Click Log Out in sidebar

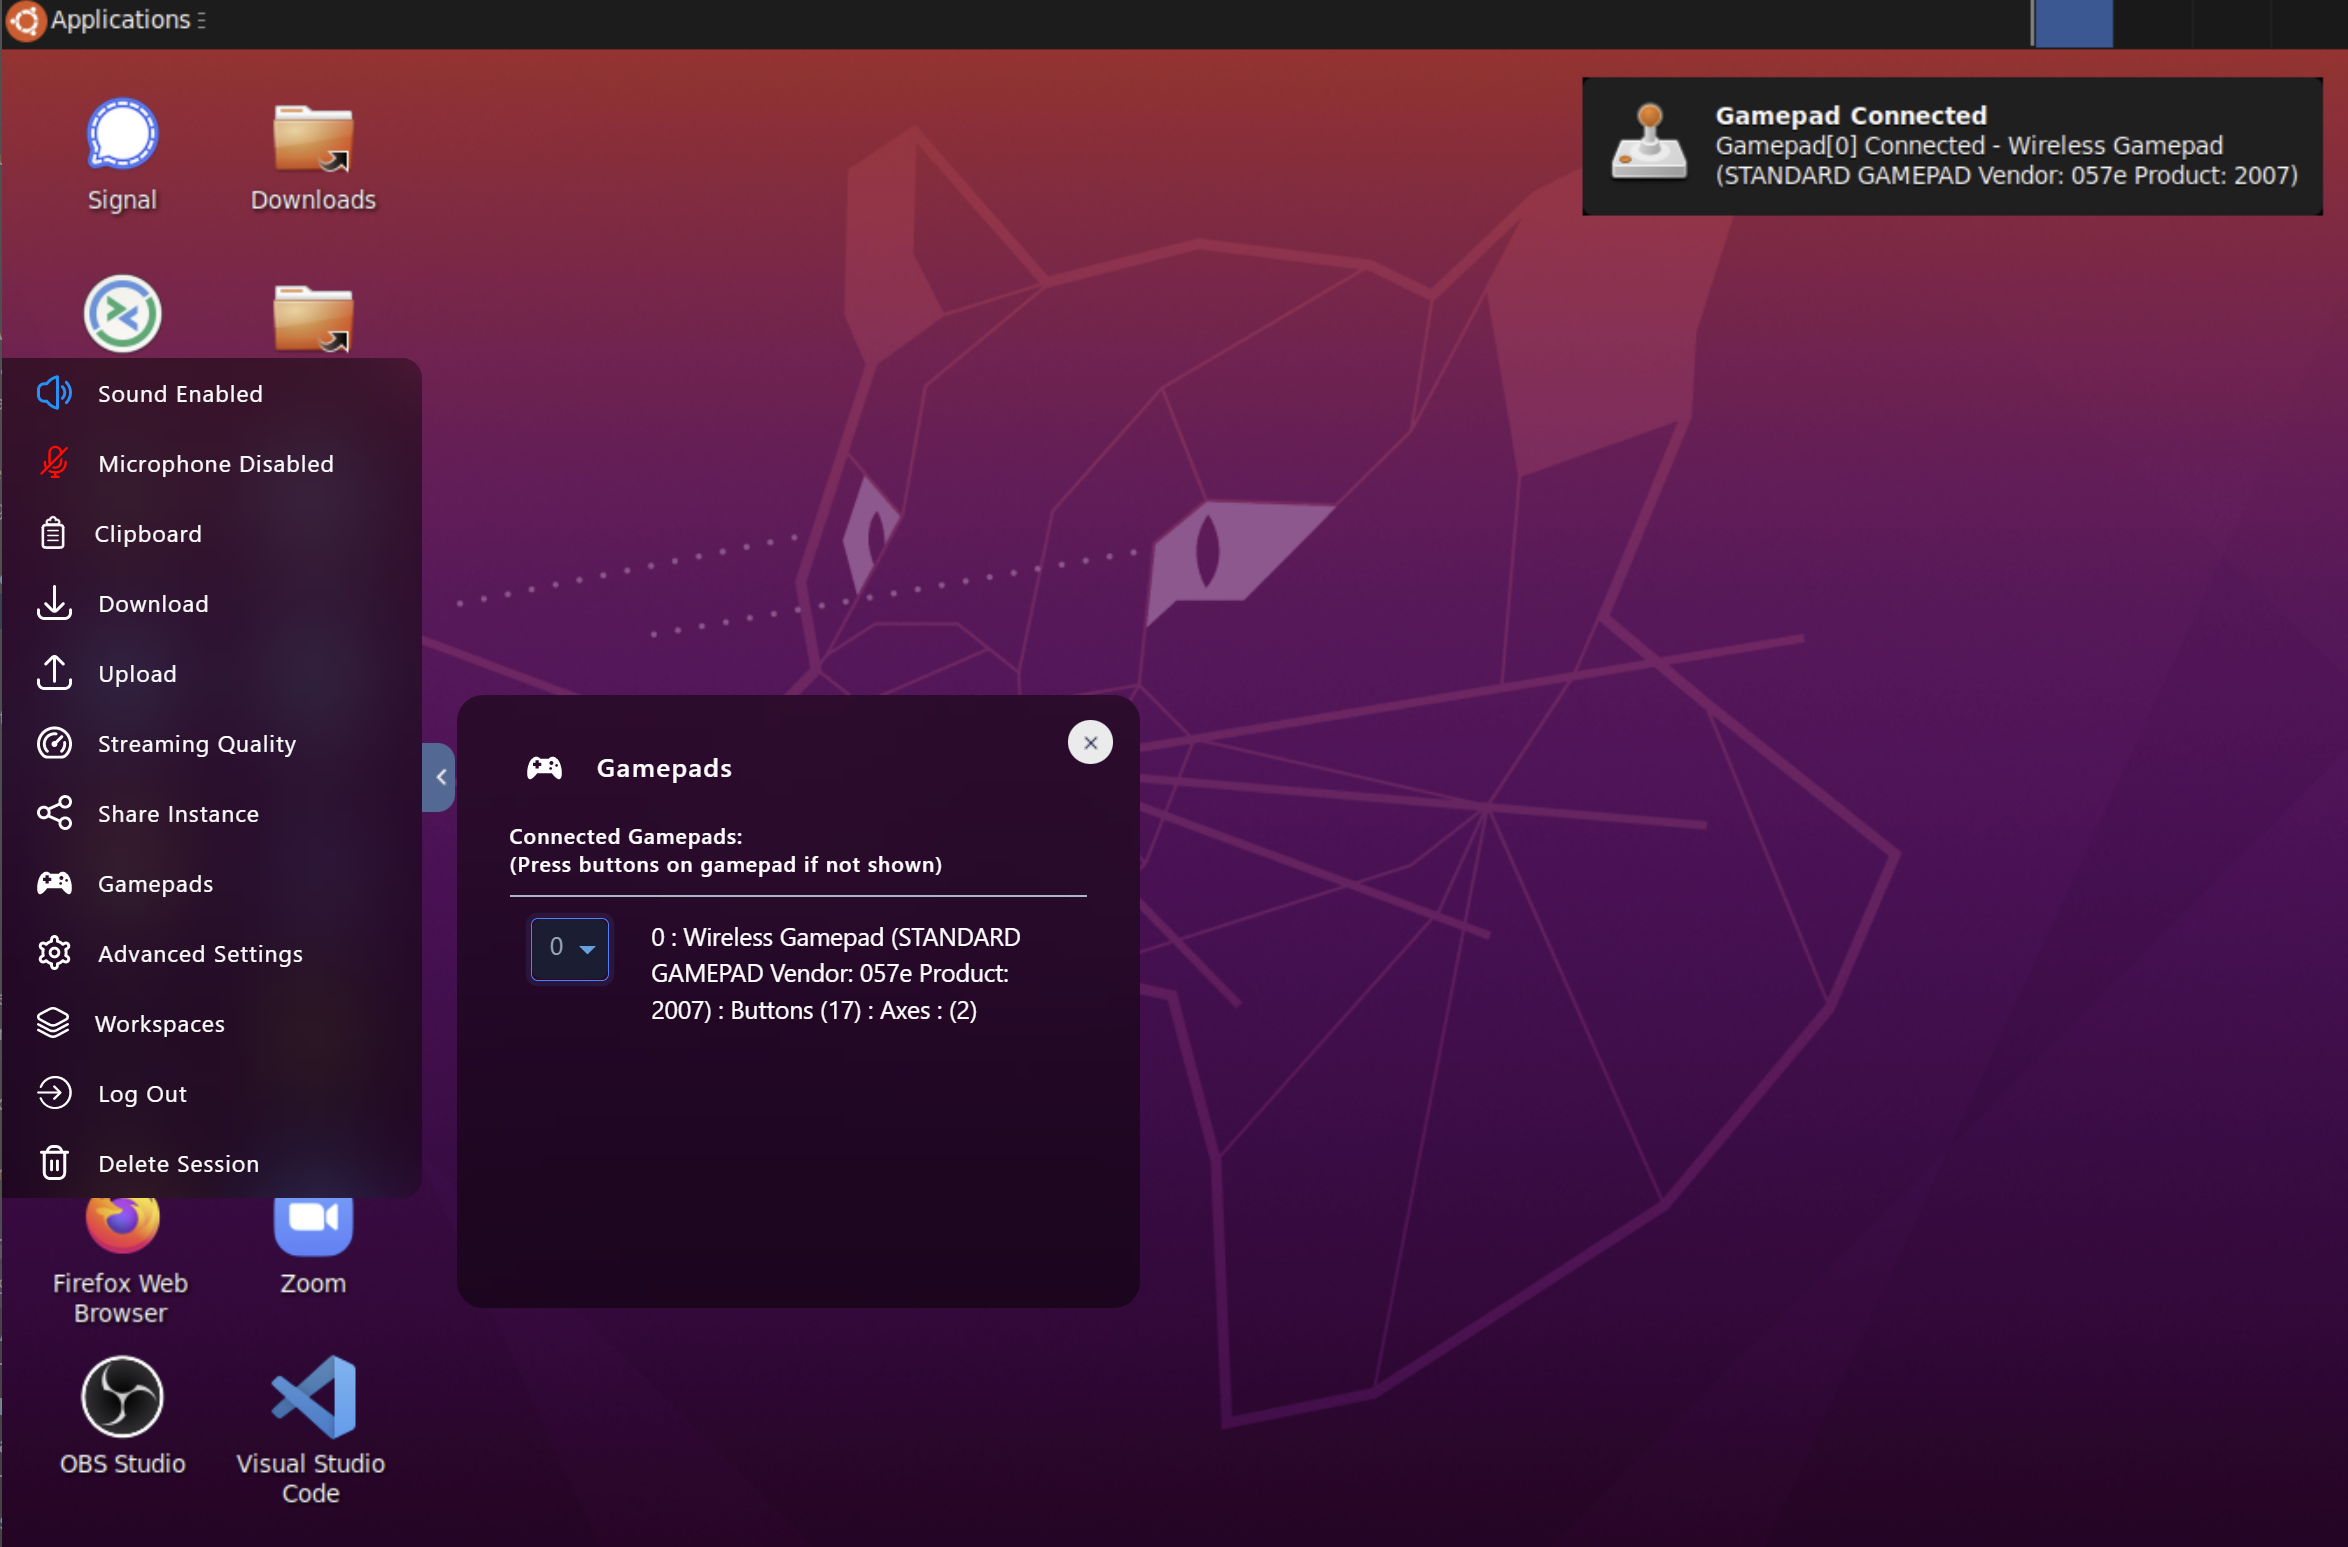pyautogui.click(x=142, y=1094)
